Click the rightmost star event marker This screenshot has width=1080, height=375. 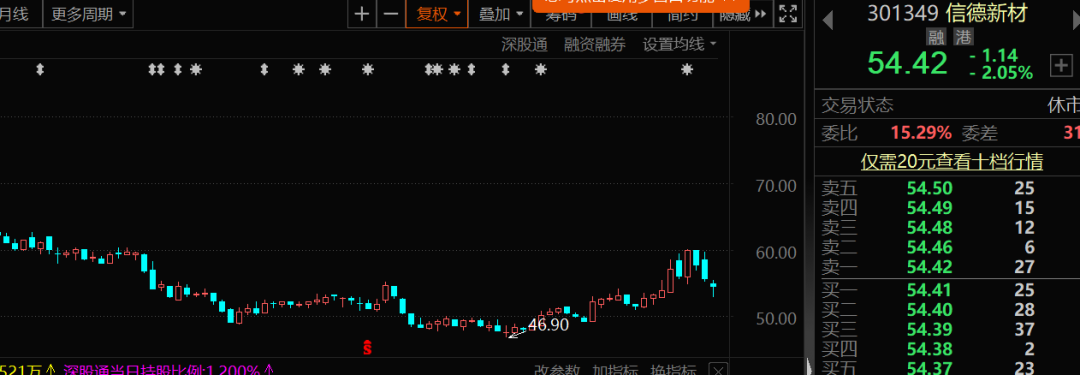[x=687, y=69]
